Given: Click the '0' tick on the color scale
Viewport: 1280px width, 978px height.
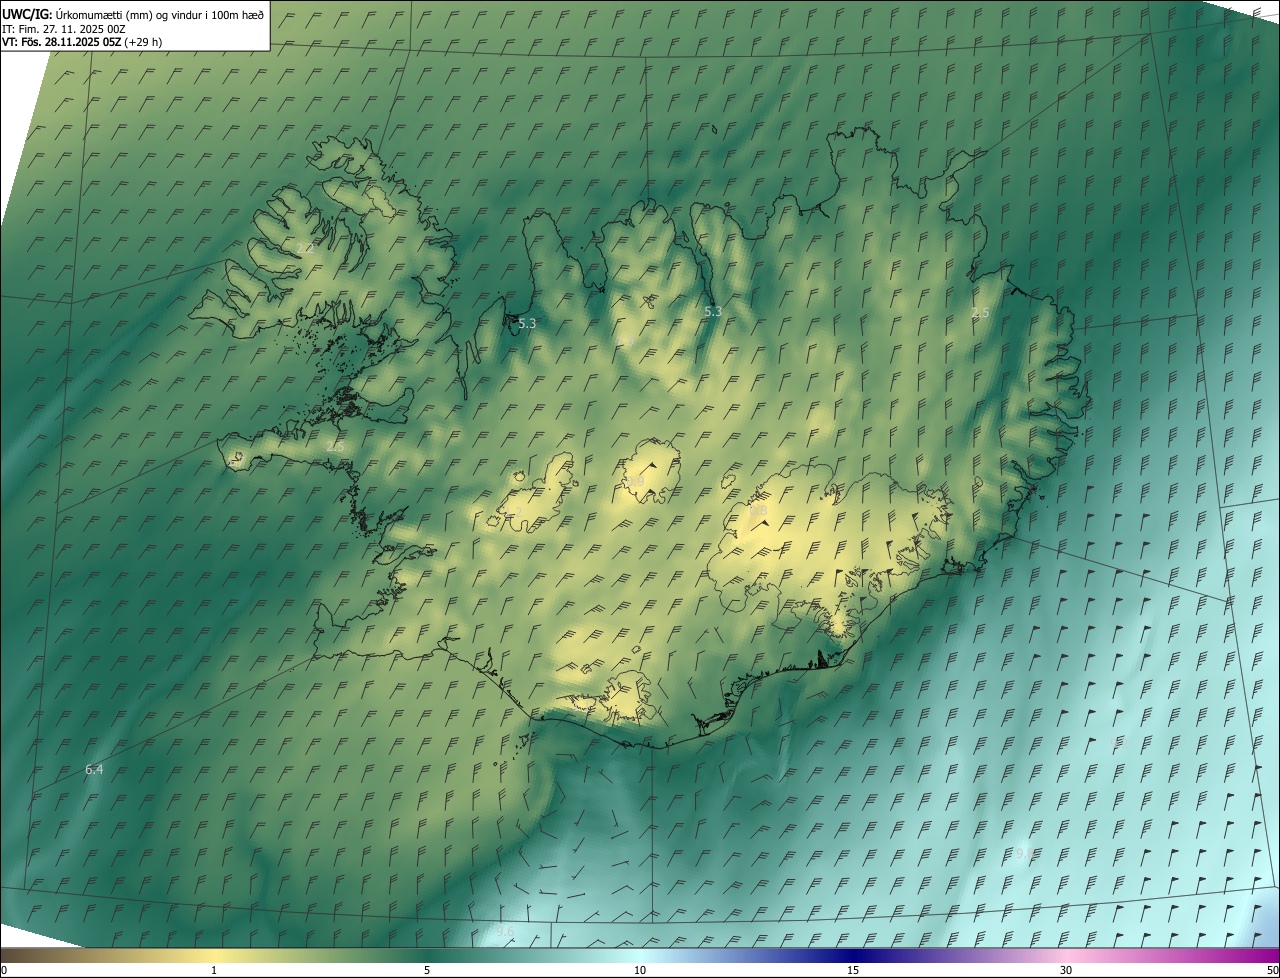Looking at the screenshot, I should pos(4,971).
